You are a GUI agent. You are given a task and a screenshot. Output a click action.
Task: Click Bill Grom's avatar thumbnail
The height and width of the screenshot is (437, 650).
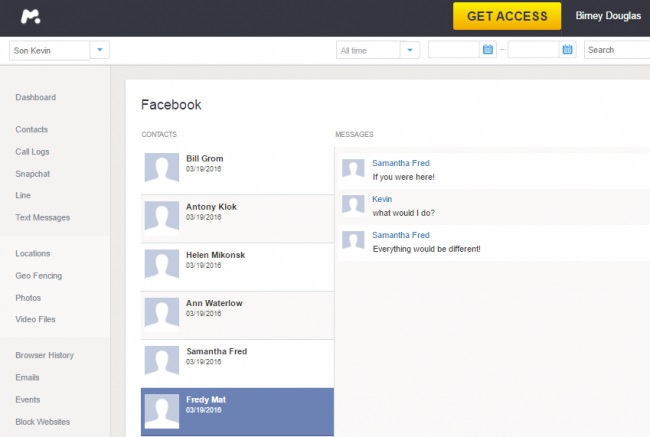162,168
